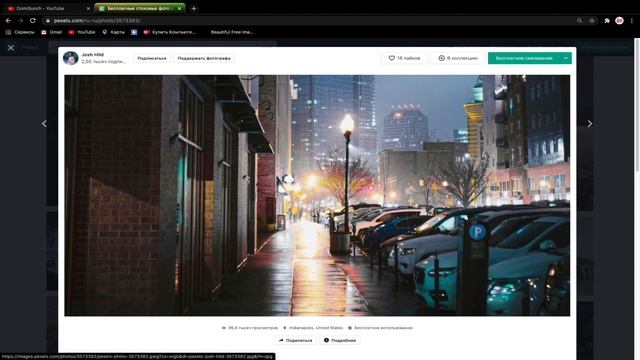Click the Бесплатное скачивание download button
This screenshot has height=360, width=640.
pyautogui.click(x=524, y=58)
